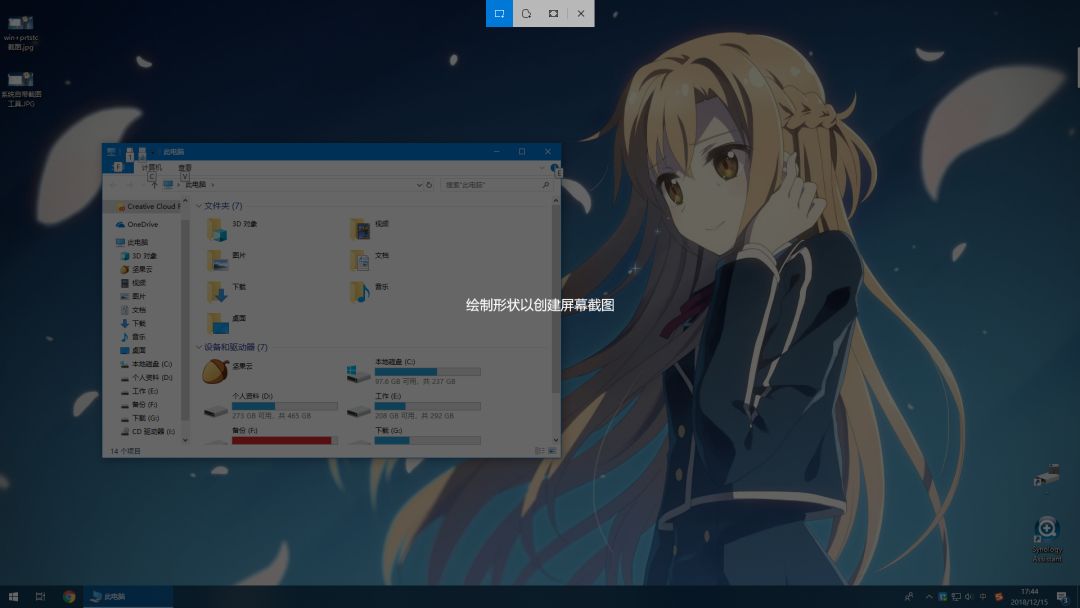Select the fullscreen snip mode

553,13
